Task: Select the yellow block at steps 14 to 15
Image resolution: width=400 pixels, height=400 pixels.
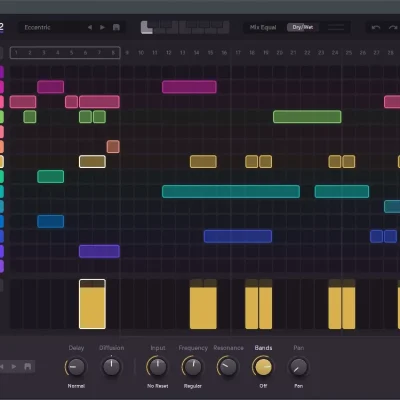Action: pyautogui.click(x=203, y=162)
